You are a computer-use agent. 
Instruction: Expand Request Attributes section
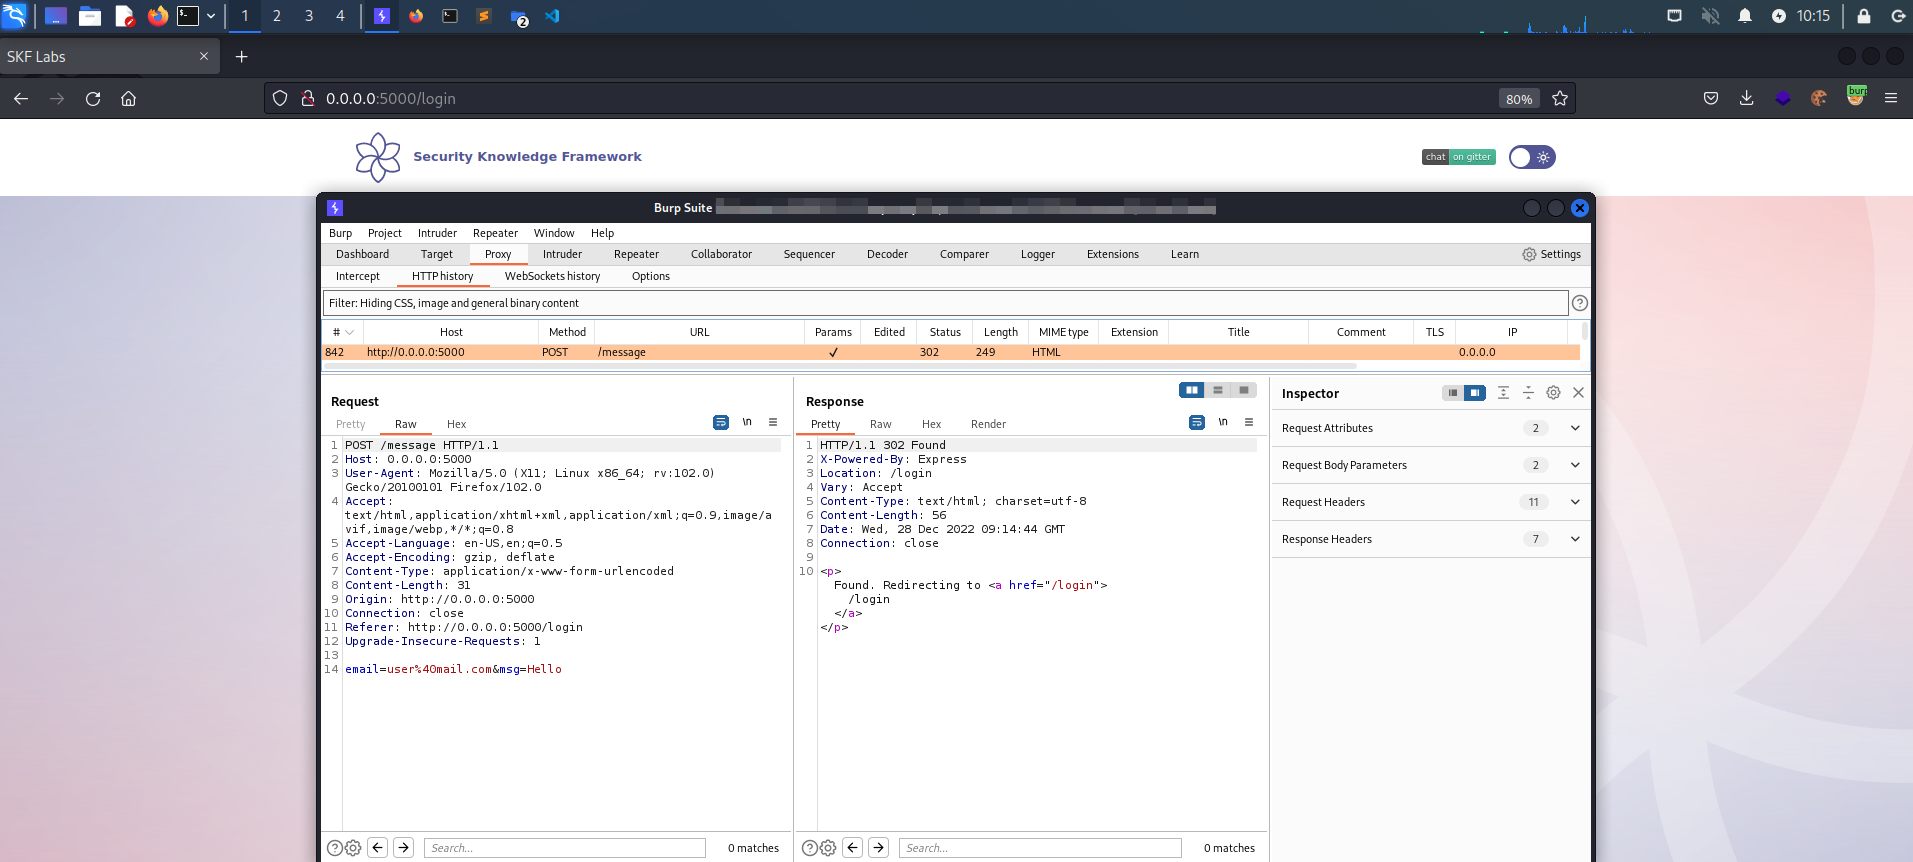pyautogui.click(x=1575, y=428)
